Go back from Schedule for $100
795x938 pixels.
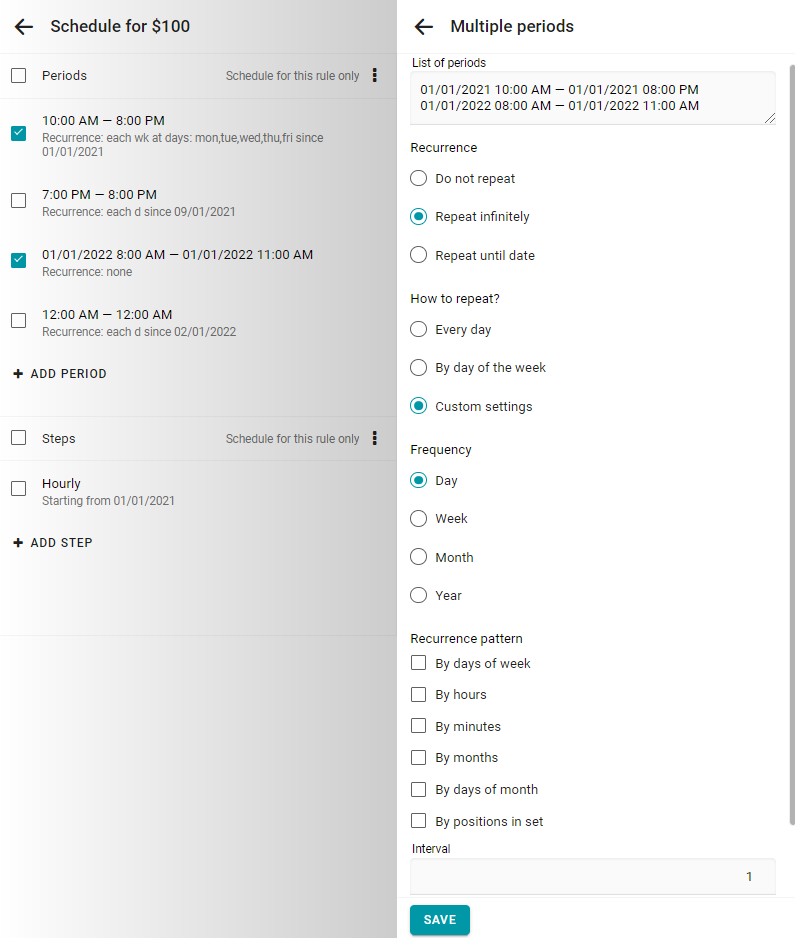(24, 26)
